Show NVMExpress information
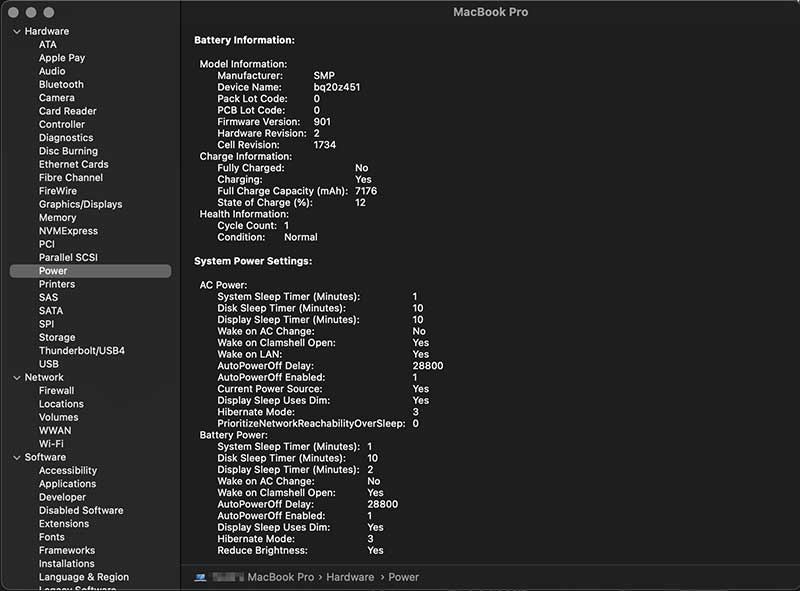The height and width of the screenshot is (591, 800). point(68,231)
